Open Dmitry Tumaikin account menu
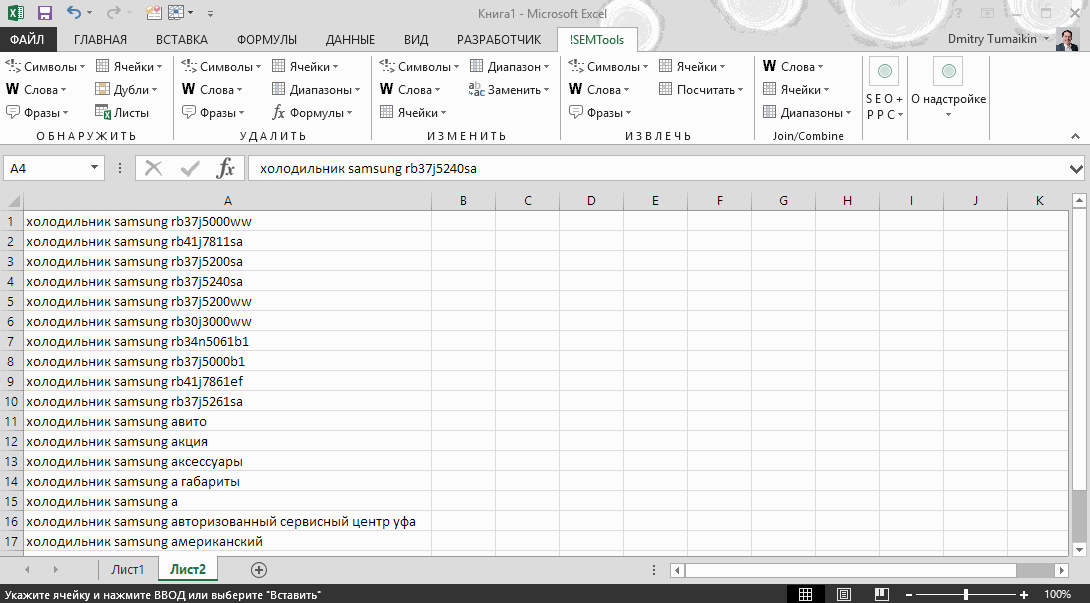This screenshot has height=603, width=1090. (998, 39)
